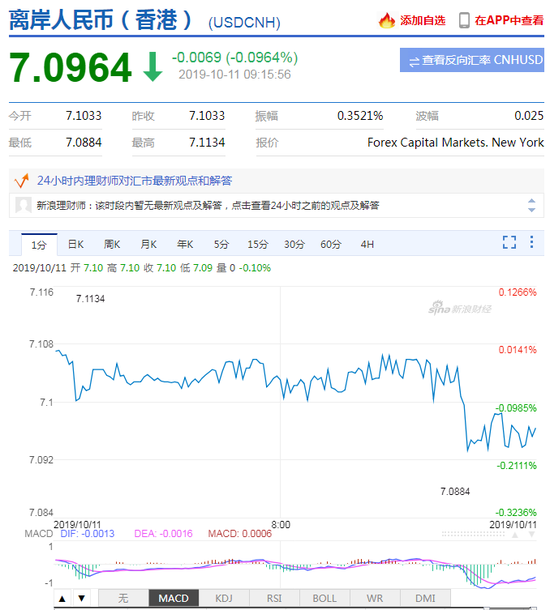Click the -0.0985% axis label
This screenshot has height=610, width=550.
point(516,408)
